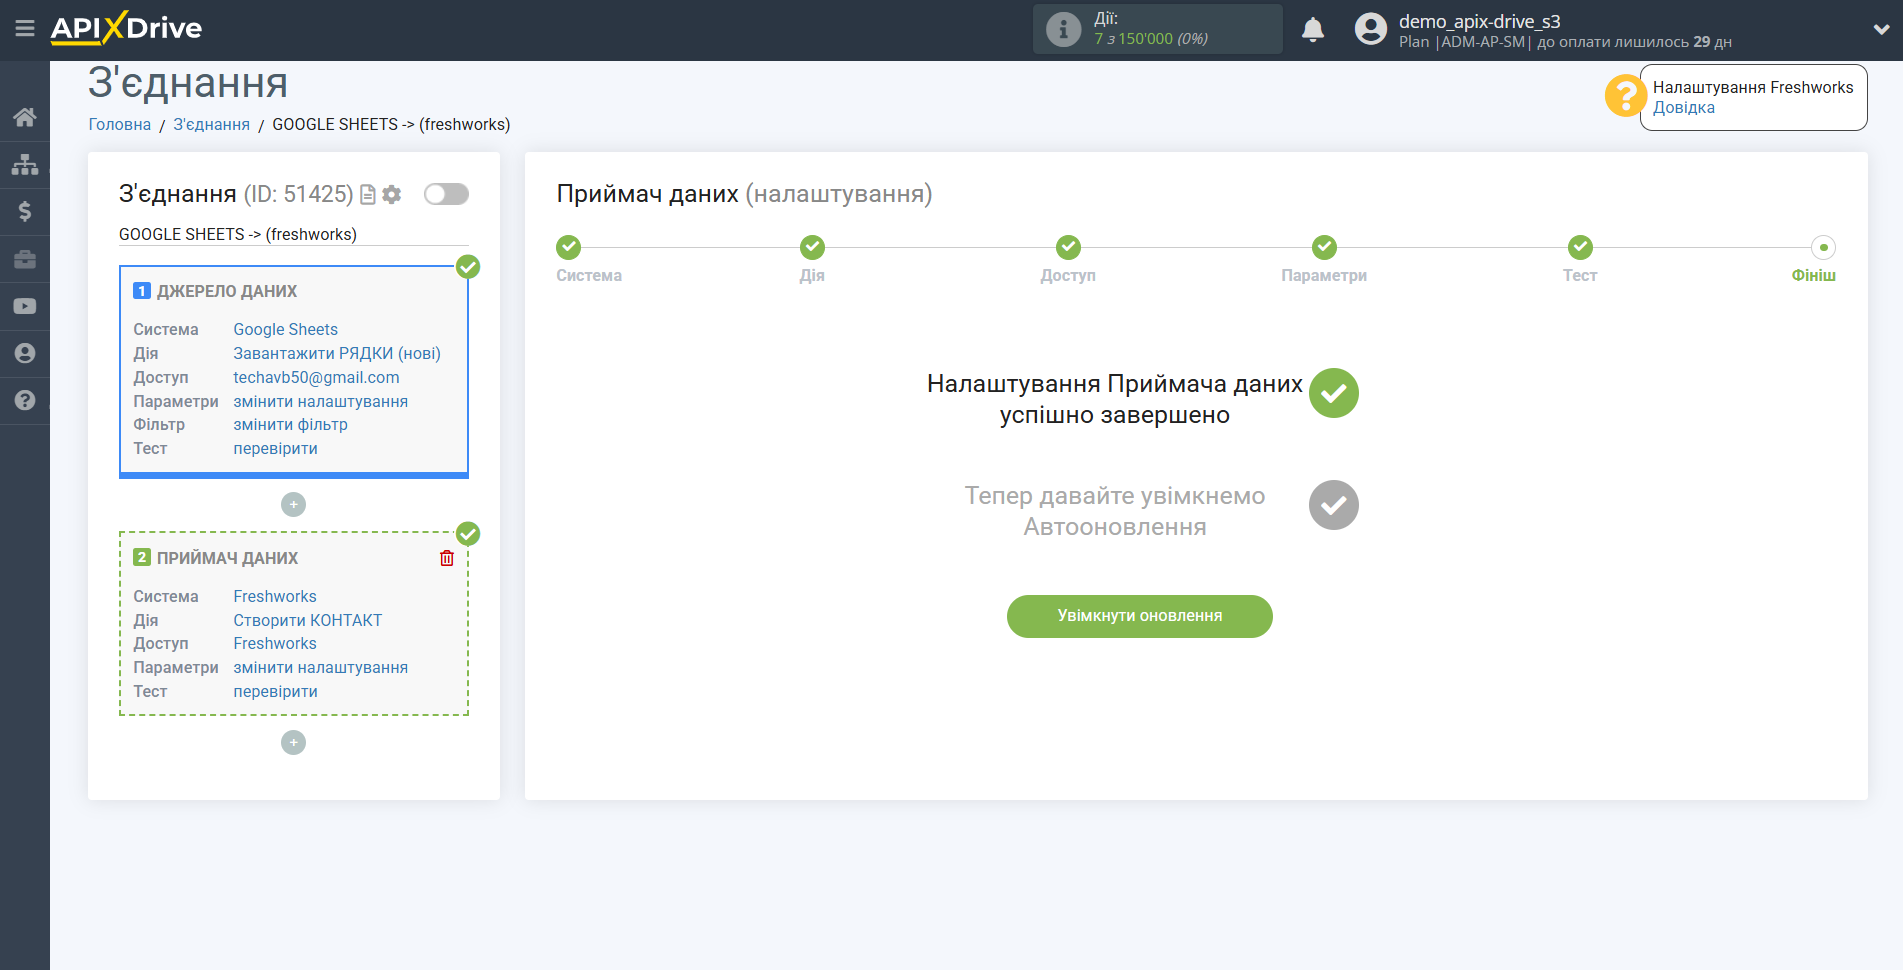Click Увімкнути оновлення button
The height and width of the screenshot is (970, 1903).
point(1140,616)
